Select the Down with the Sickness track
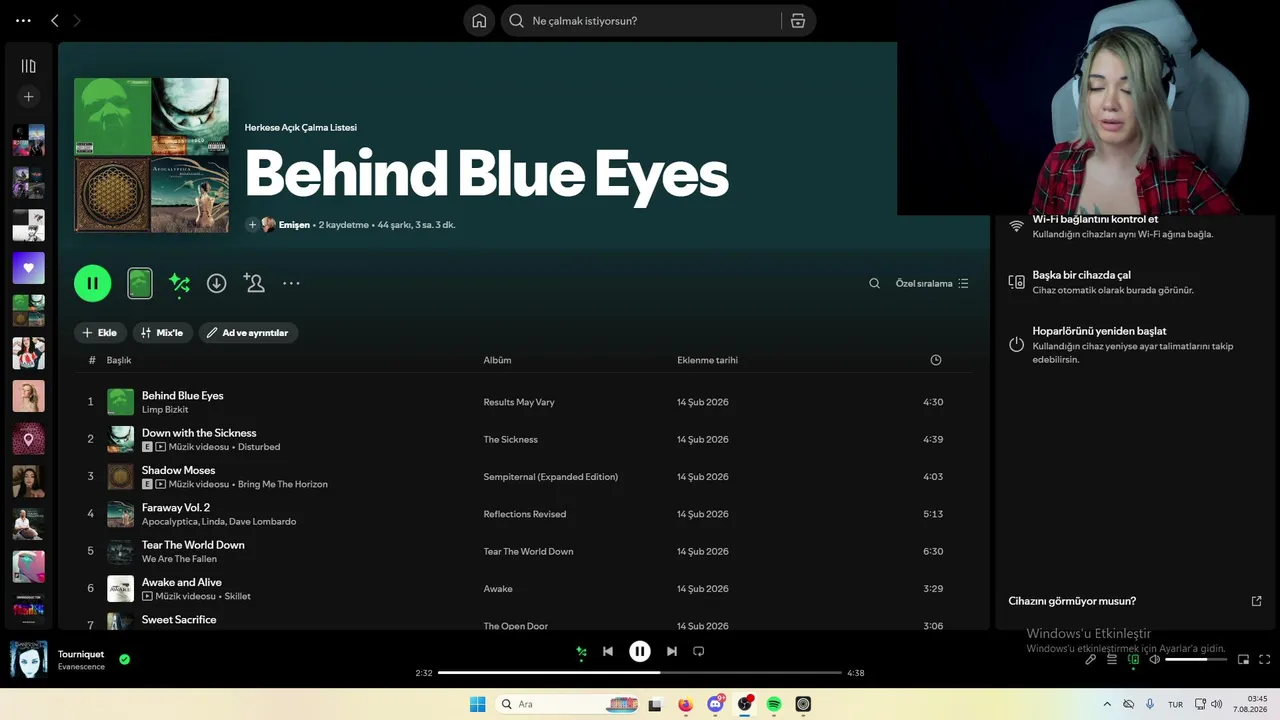The height and width of the screenshot is (720, 1280). pyautogui.click(x=199, y=433)
